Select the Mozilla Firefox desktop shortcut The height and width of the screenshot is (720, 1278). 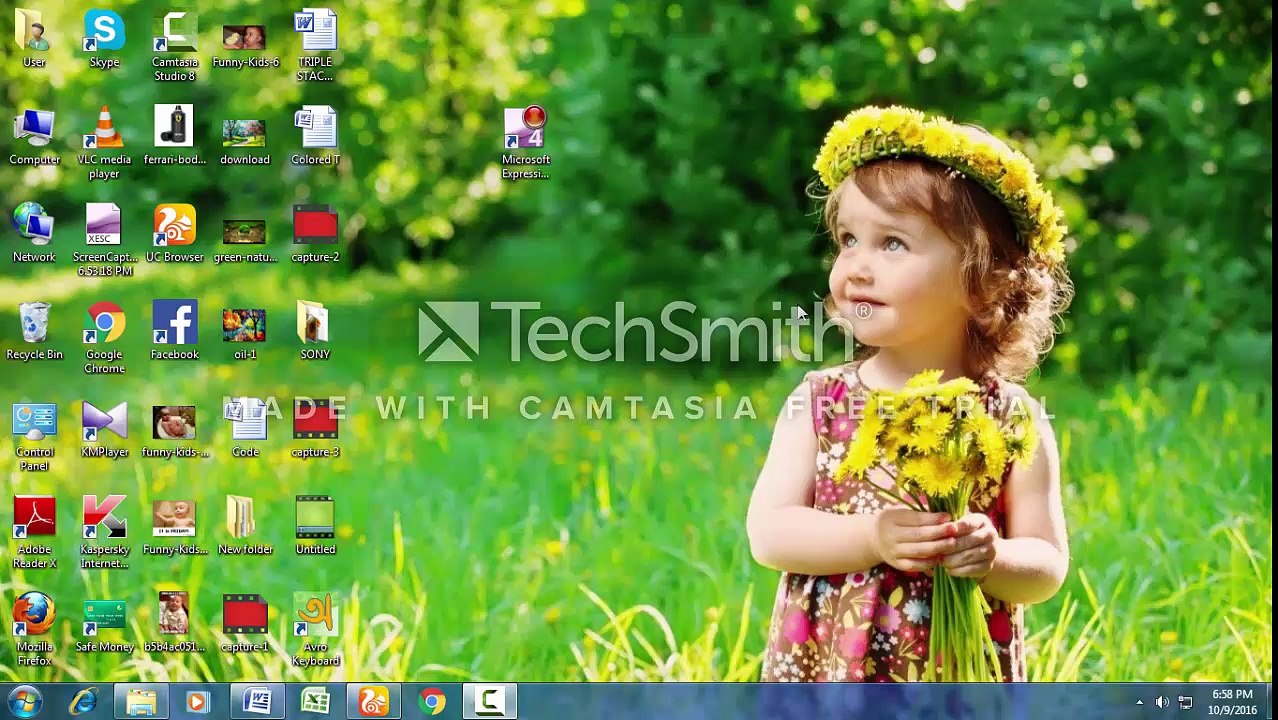[34, 631]
